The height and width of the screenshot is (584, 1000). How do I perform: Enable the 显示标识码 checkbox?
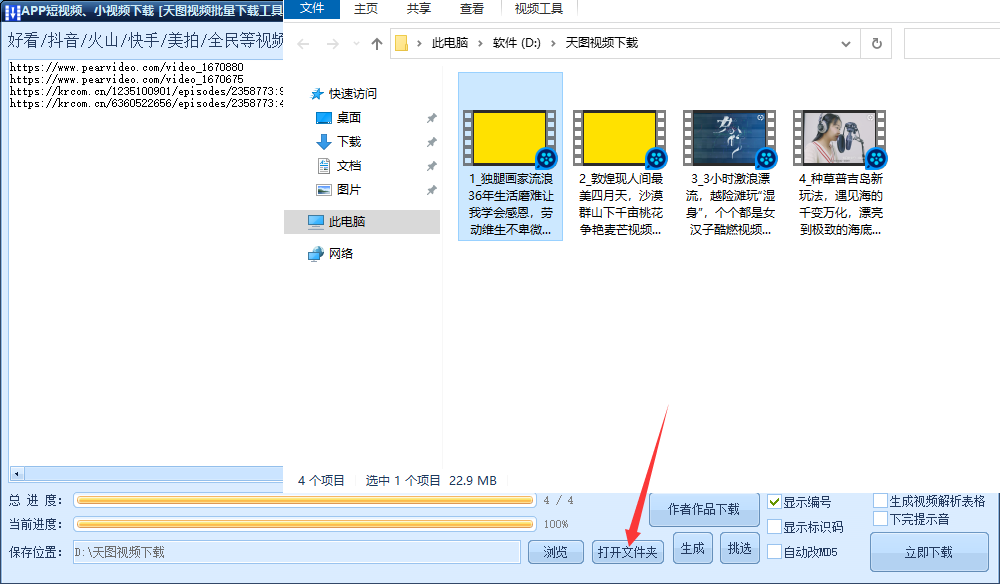774,527
